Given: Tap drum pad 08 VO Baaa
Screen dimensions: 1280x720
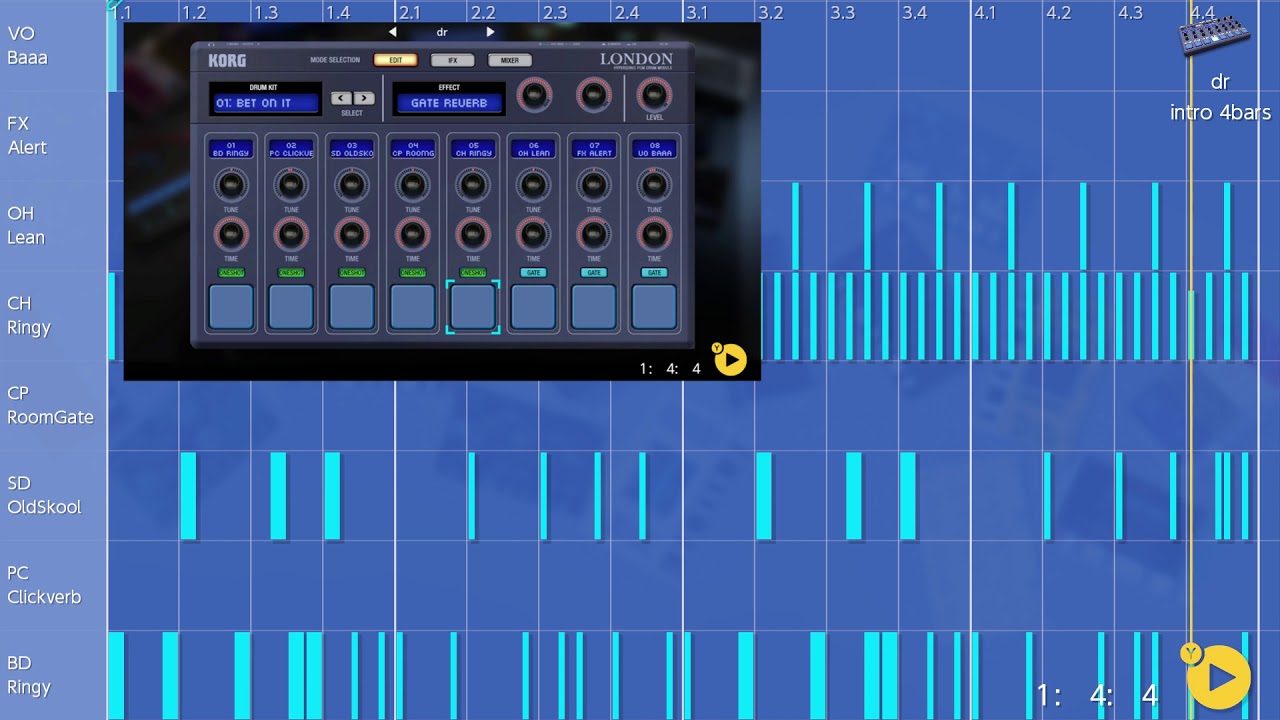Looking at the screenshot, I should (654, 307).
